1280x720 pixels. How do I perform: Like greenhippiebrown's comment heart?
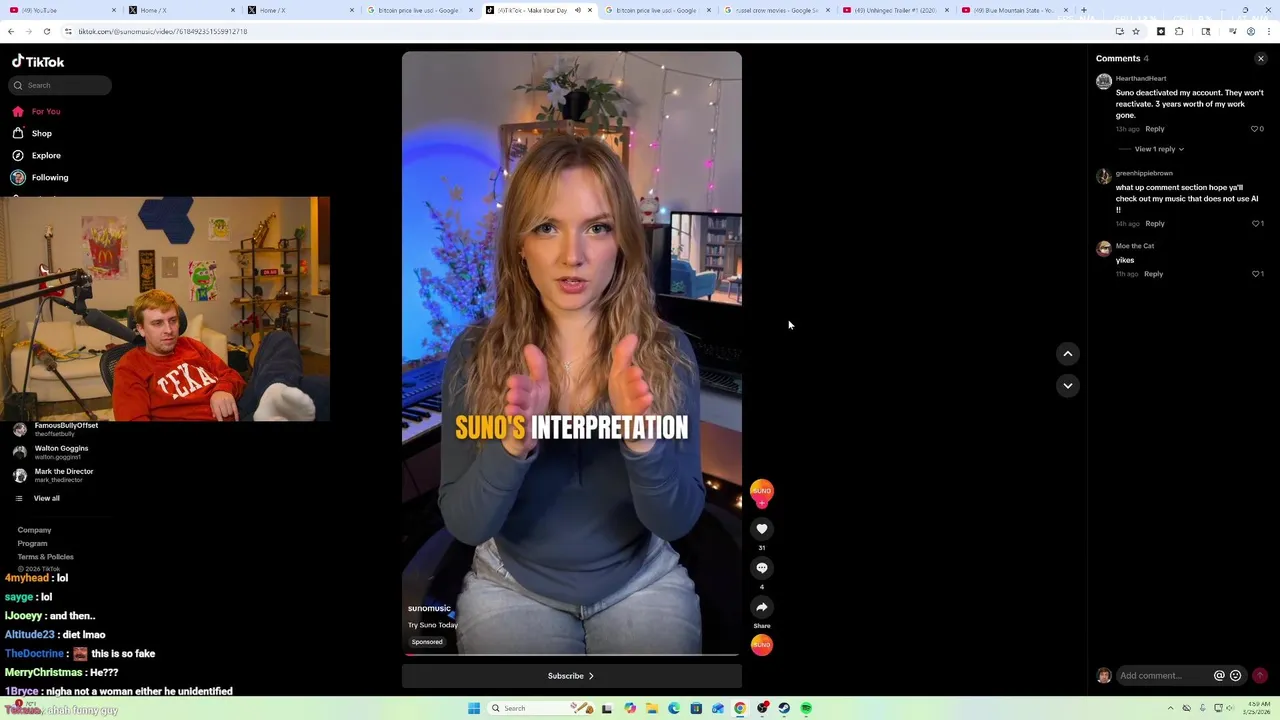(1256, 224)
